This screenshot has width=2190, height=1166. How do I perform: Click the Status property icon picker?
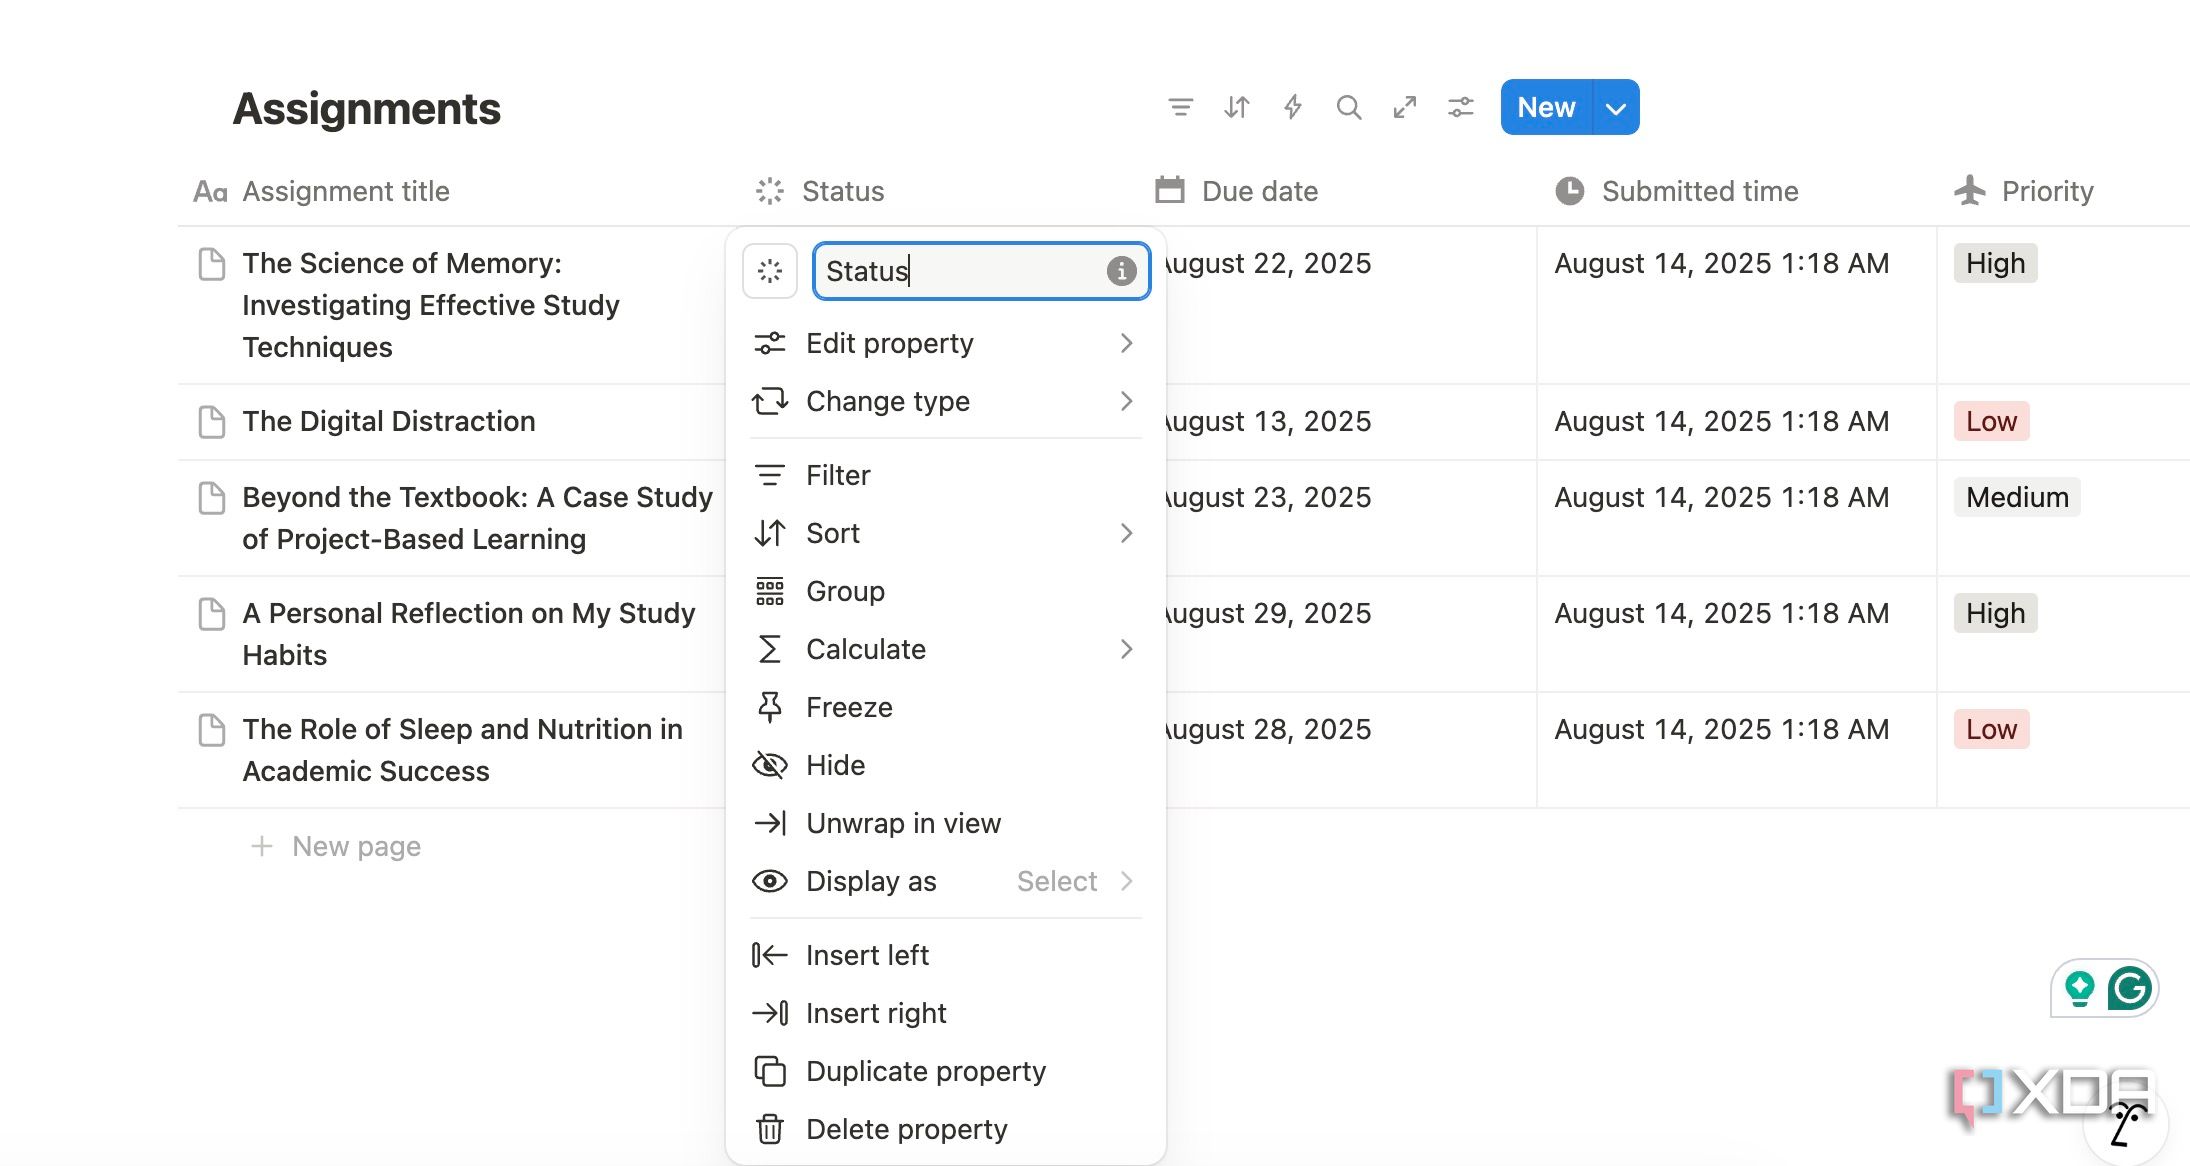(x=770, y=271)
